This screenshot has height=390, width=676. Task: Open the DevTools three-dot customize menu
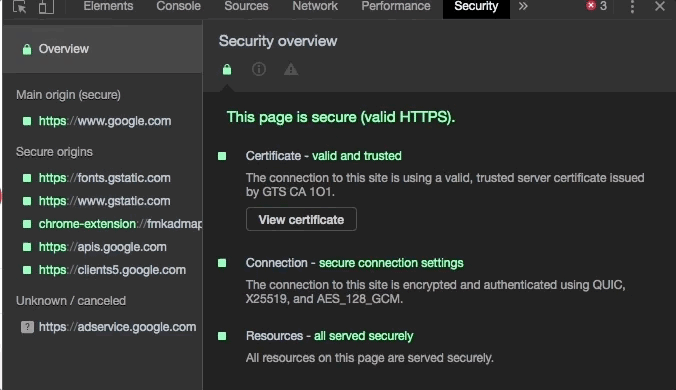pyautogui.click(x=632, y=6)
